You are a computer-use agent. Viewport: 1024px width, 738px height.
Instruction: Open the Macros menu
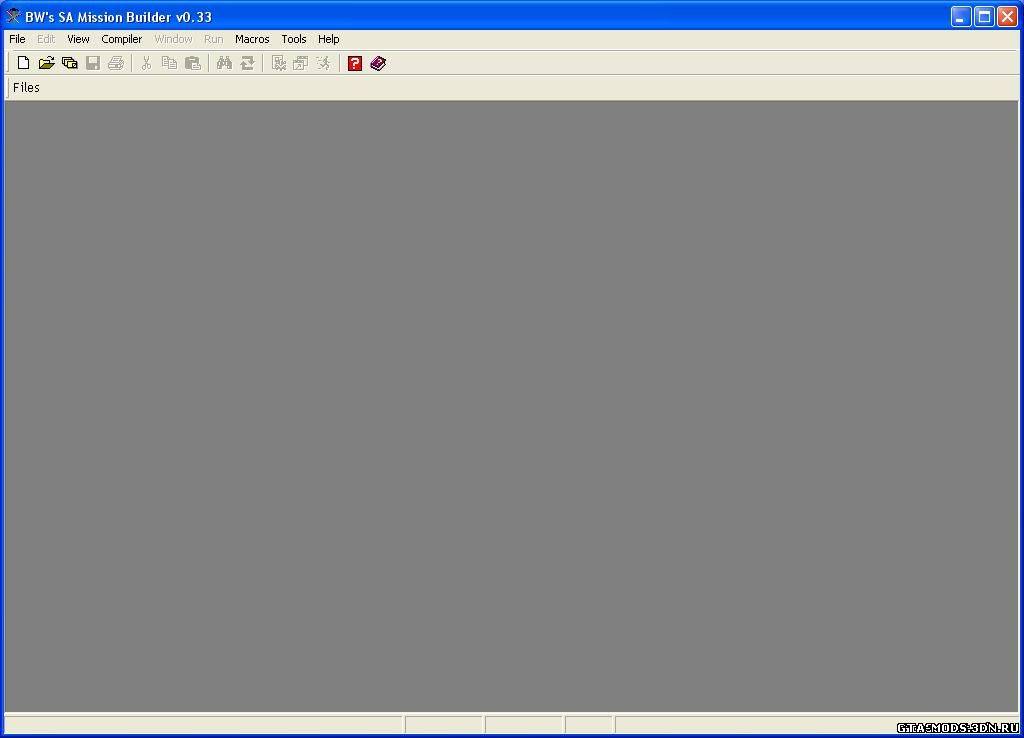tap(252, 39)
